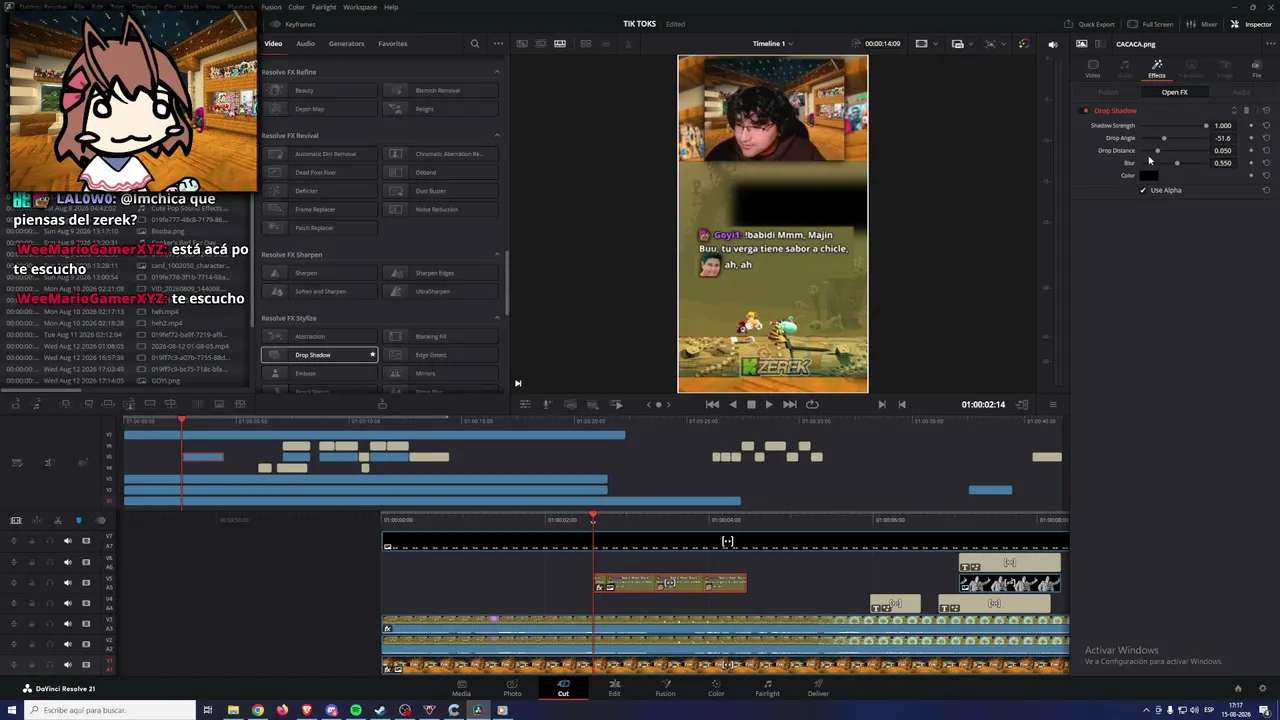
Task: Open the Workspace menu
Action: 360,7
